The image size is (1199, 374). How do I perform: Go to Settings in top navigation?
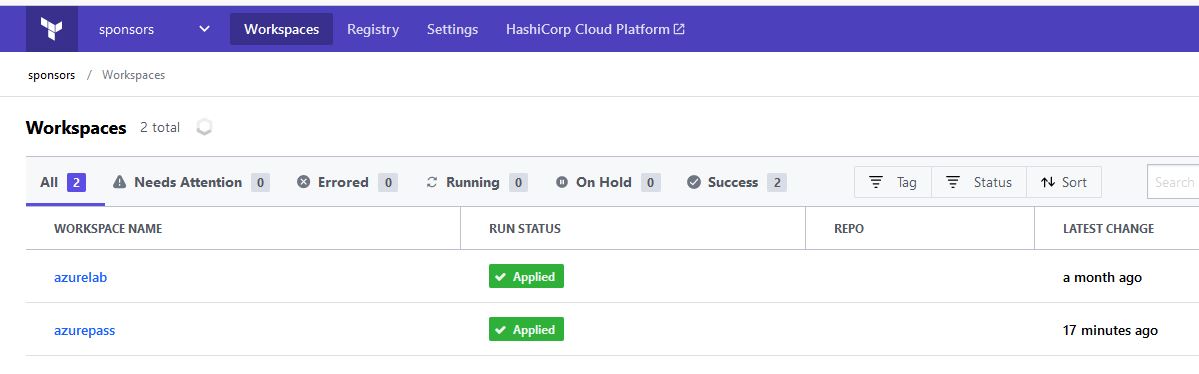click(x=453, y=29)
